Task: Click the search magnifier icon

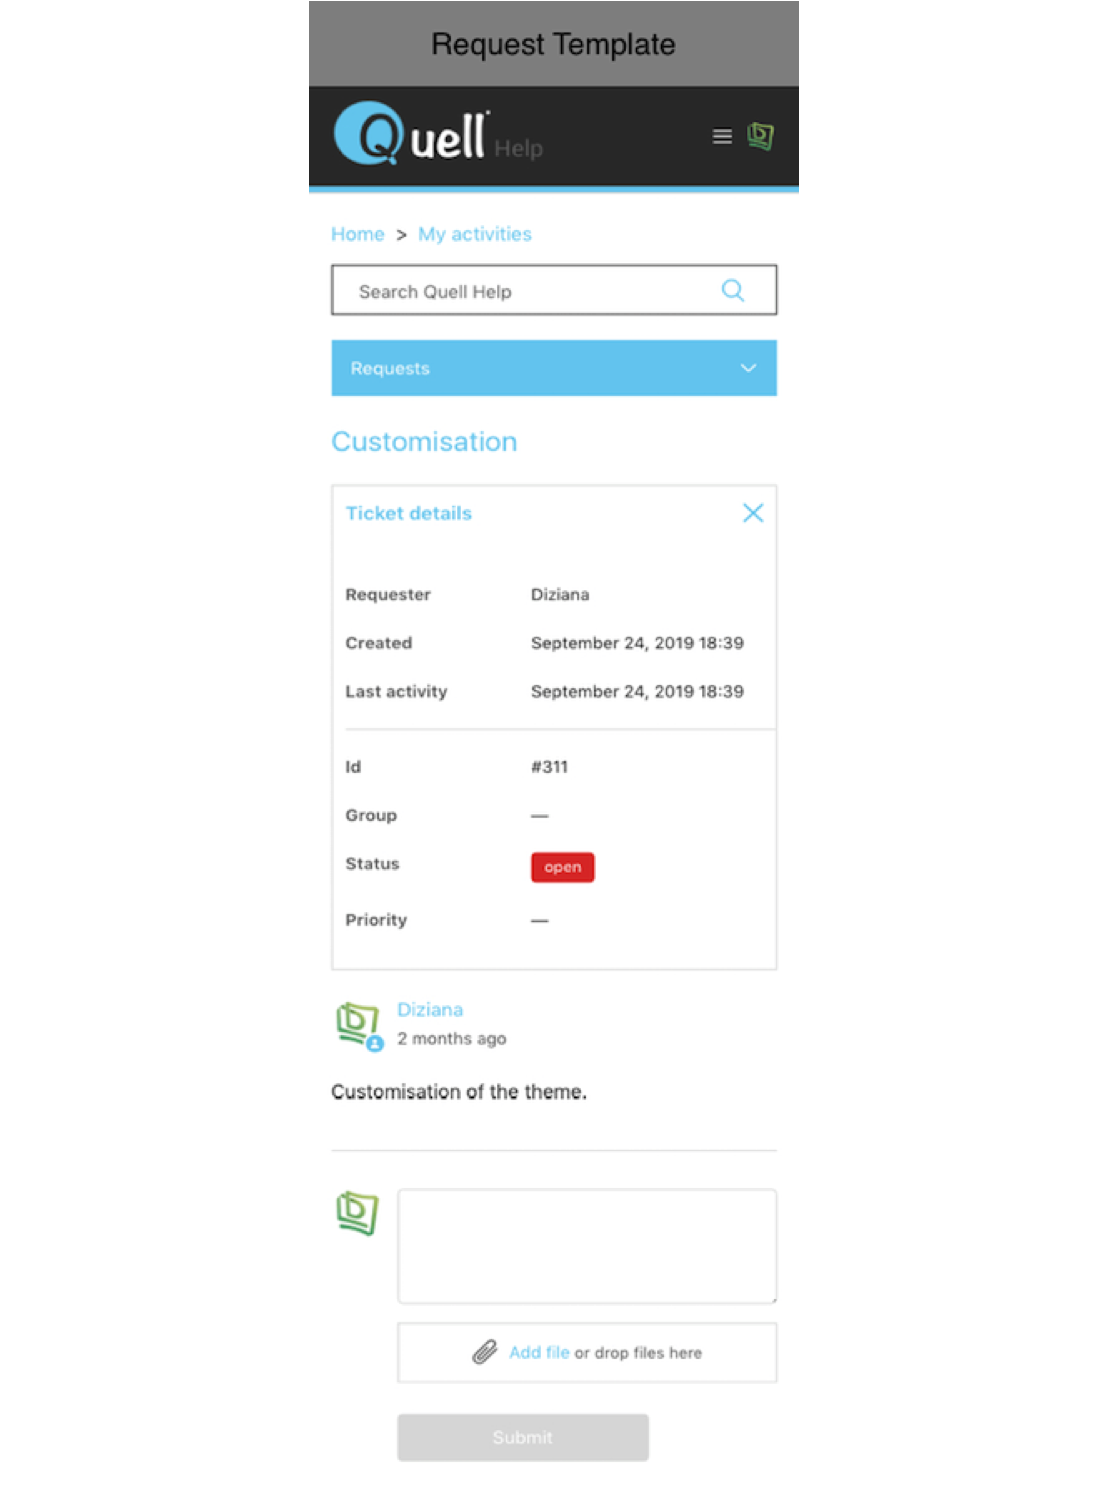Action: point(732,291)
